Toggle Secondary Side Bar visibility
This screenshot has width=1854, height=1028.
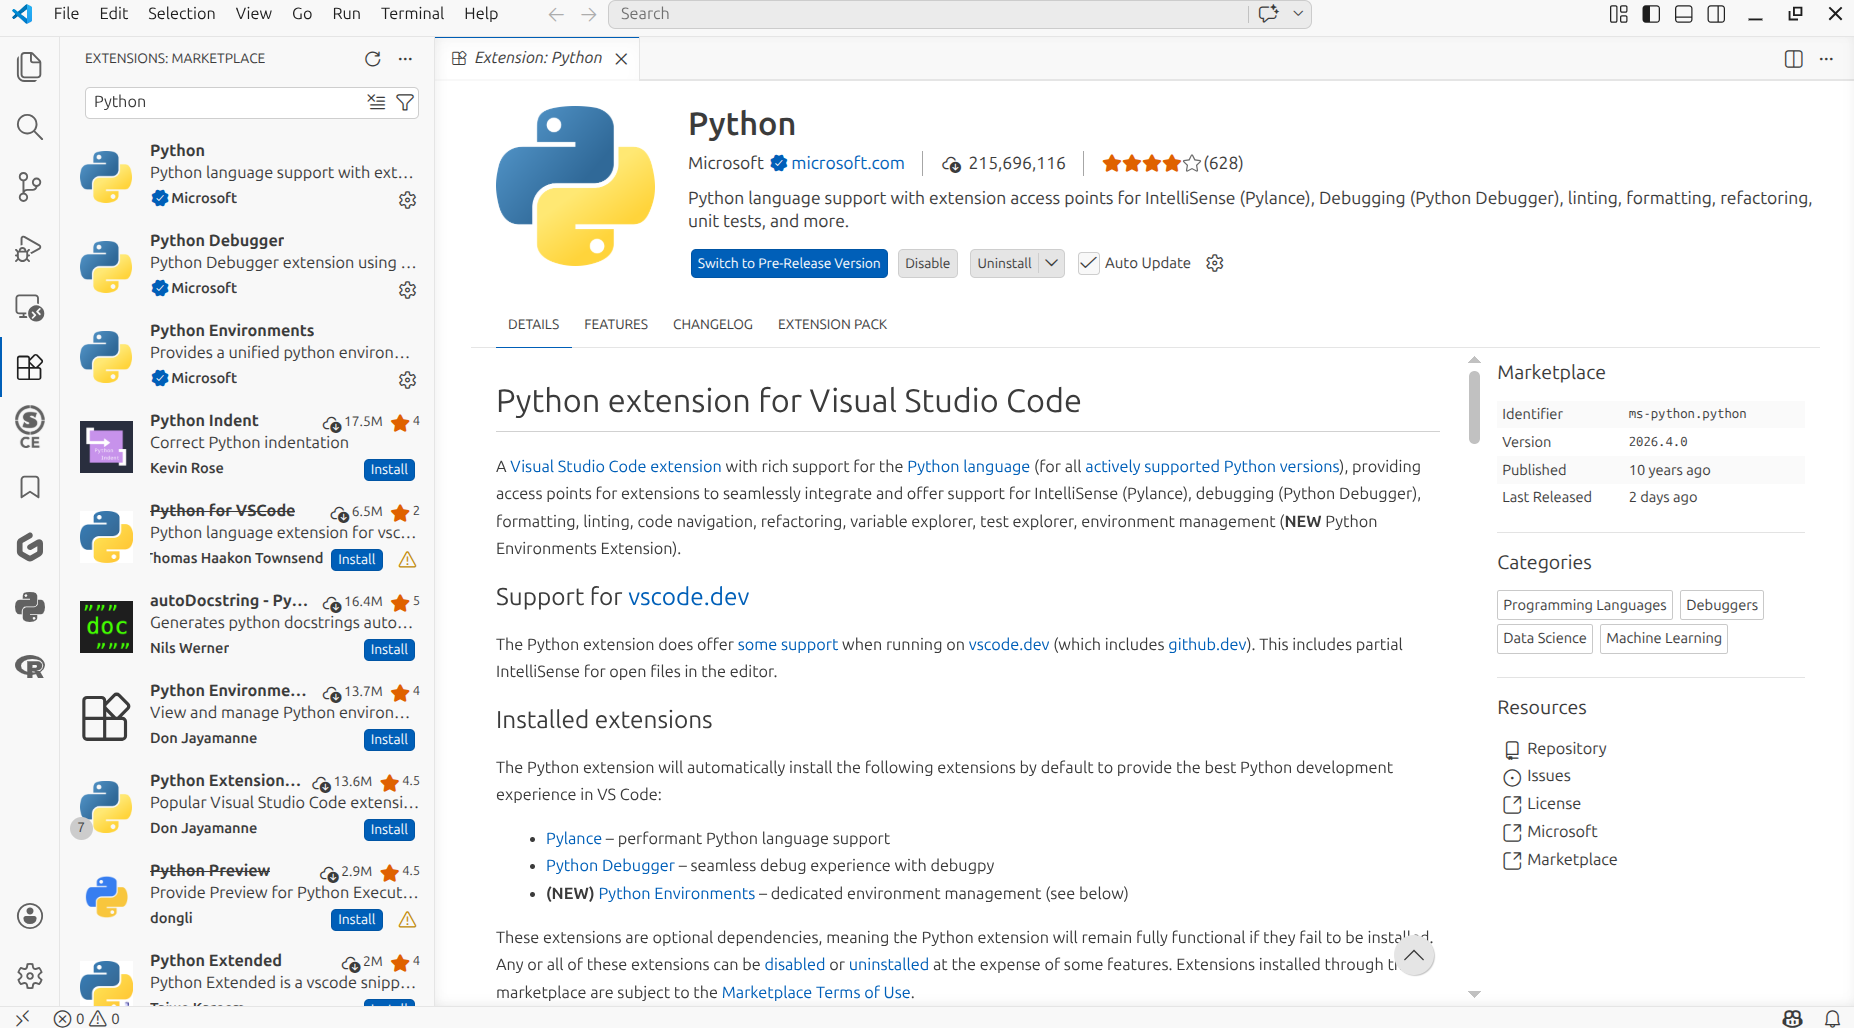1716,14
